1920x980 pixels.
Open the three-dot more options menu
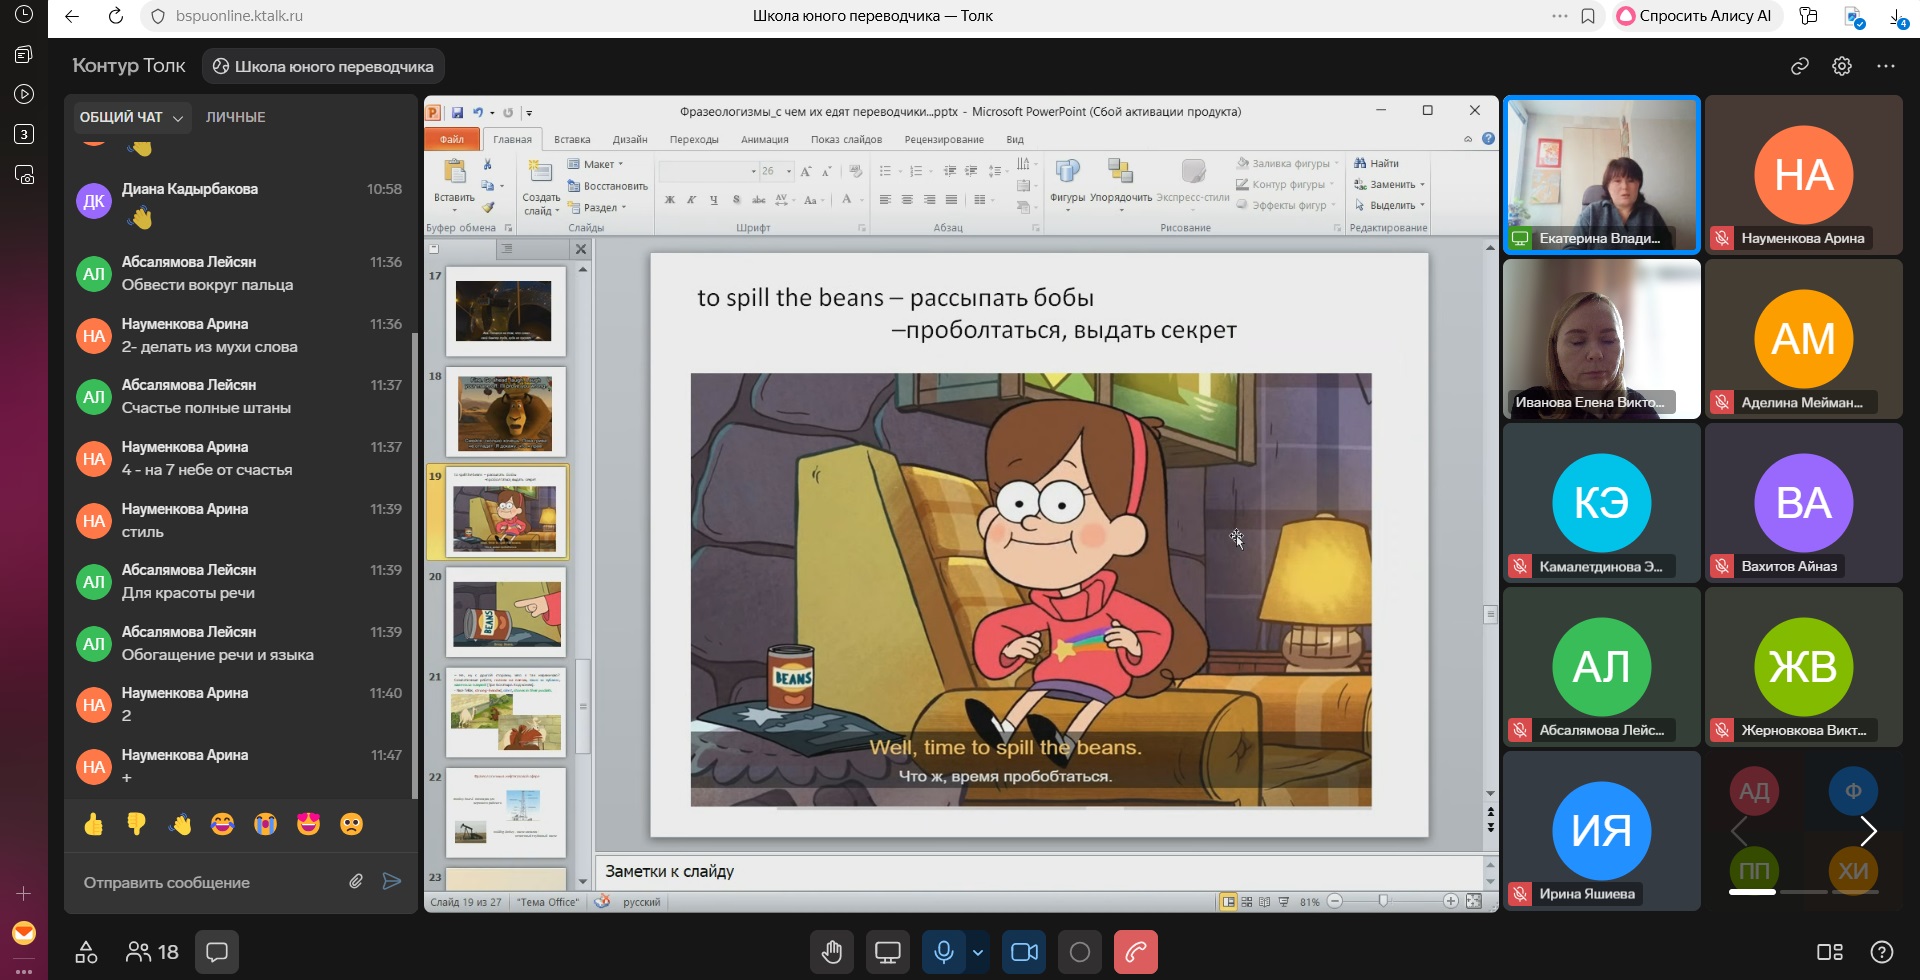(x=1886, y=66)
